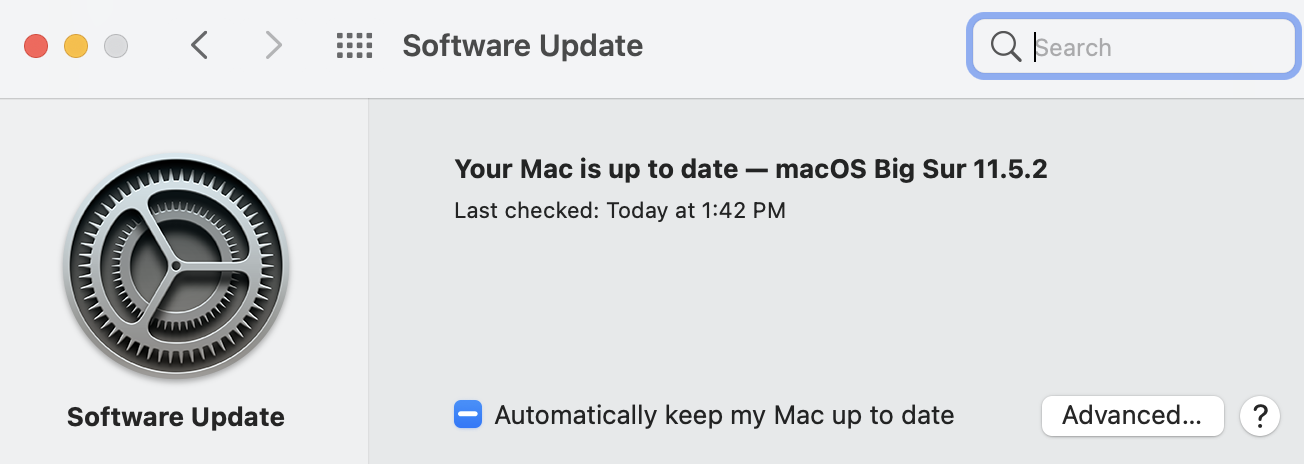
Task: Click the Software Update gear icon
Action: point(177,266)
